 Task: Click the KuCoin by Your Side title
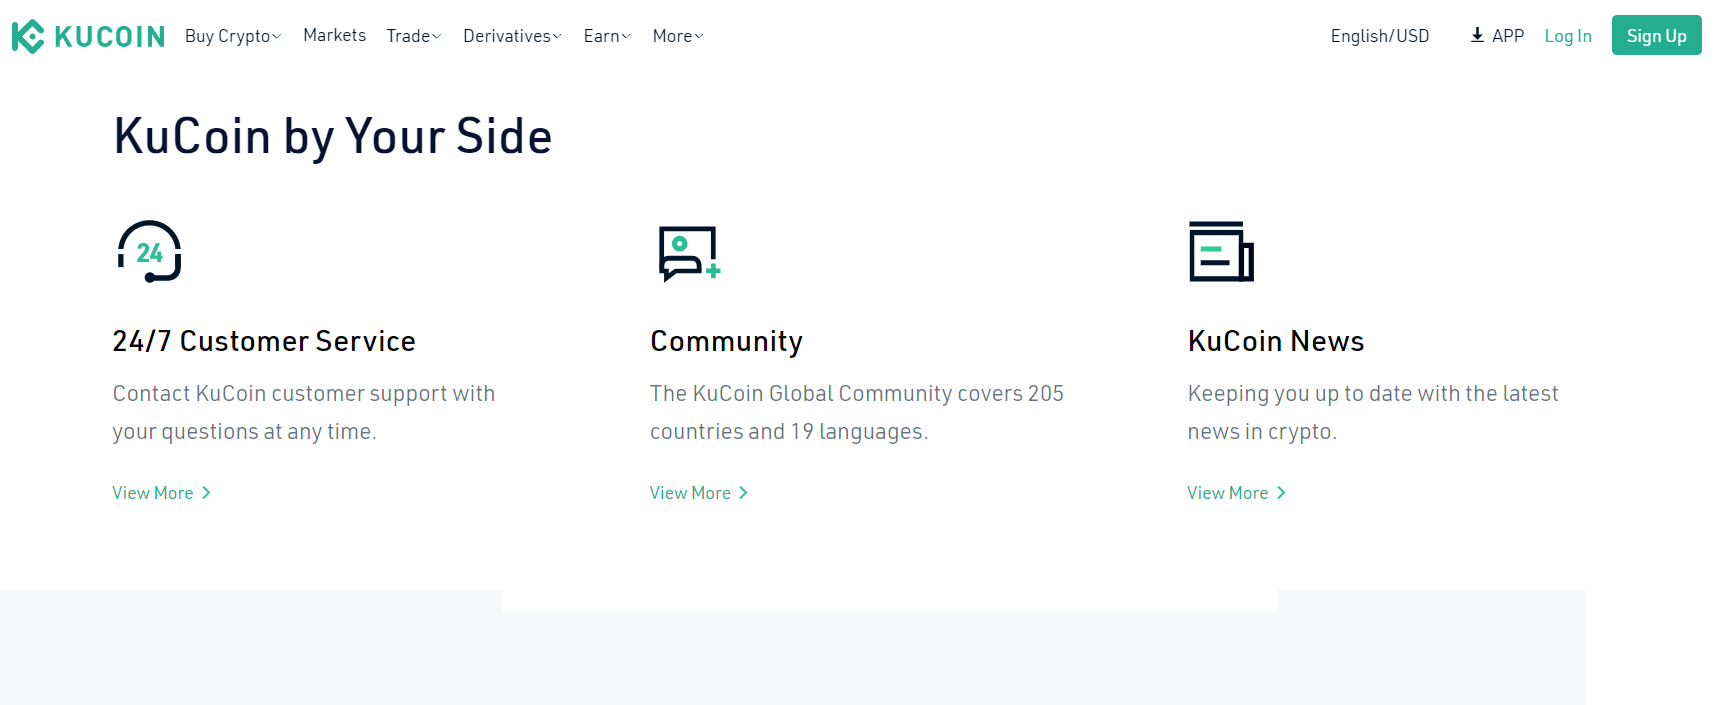[x=333, y=137]
